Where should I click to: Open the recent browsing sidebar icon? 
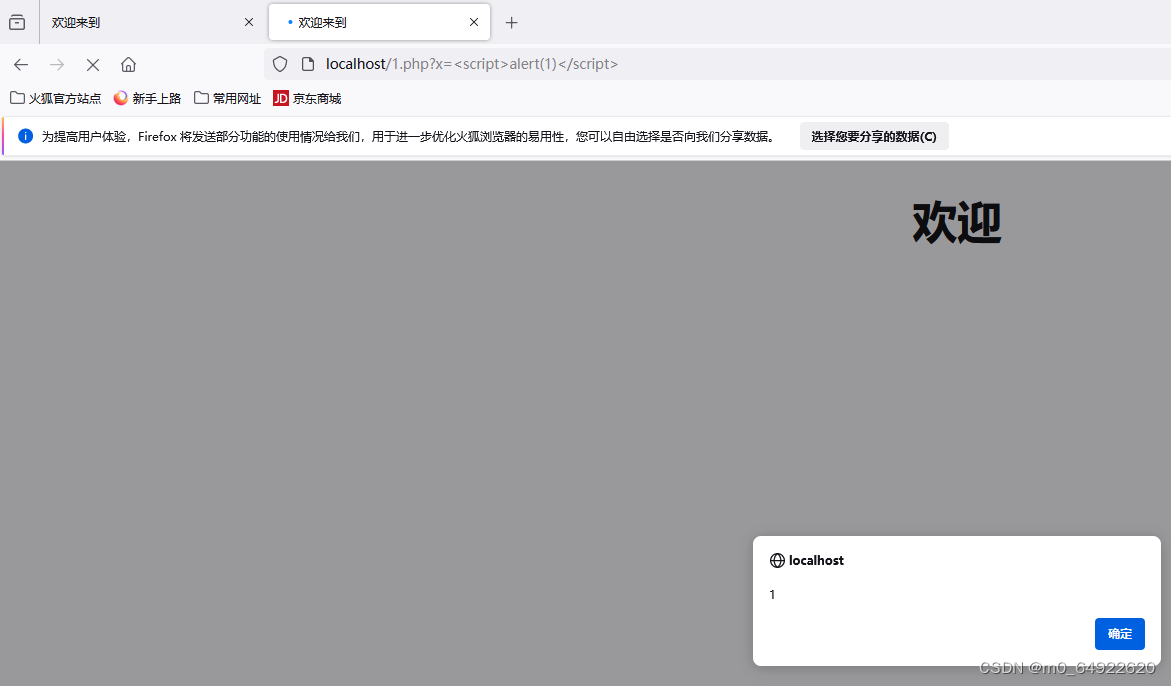click(x=17, y=22)
